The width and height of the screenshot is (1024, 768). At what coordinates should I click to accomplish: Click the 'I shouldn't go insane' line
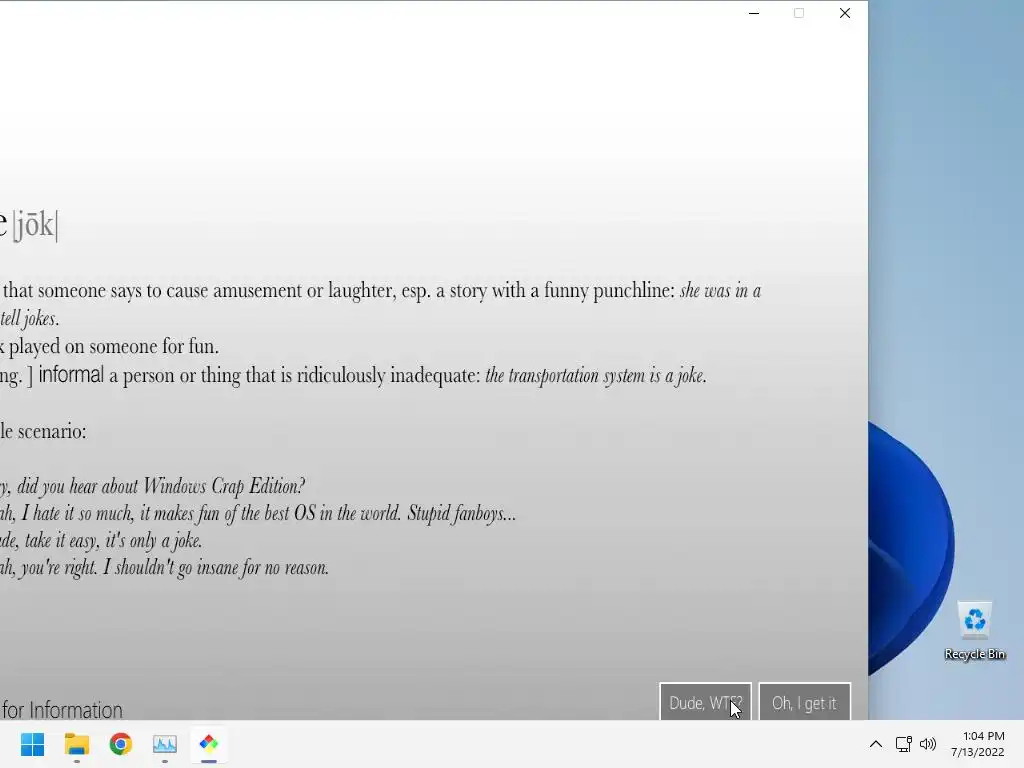164,568
